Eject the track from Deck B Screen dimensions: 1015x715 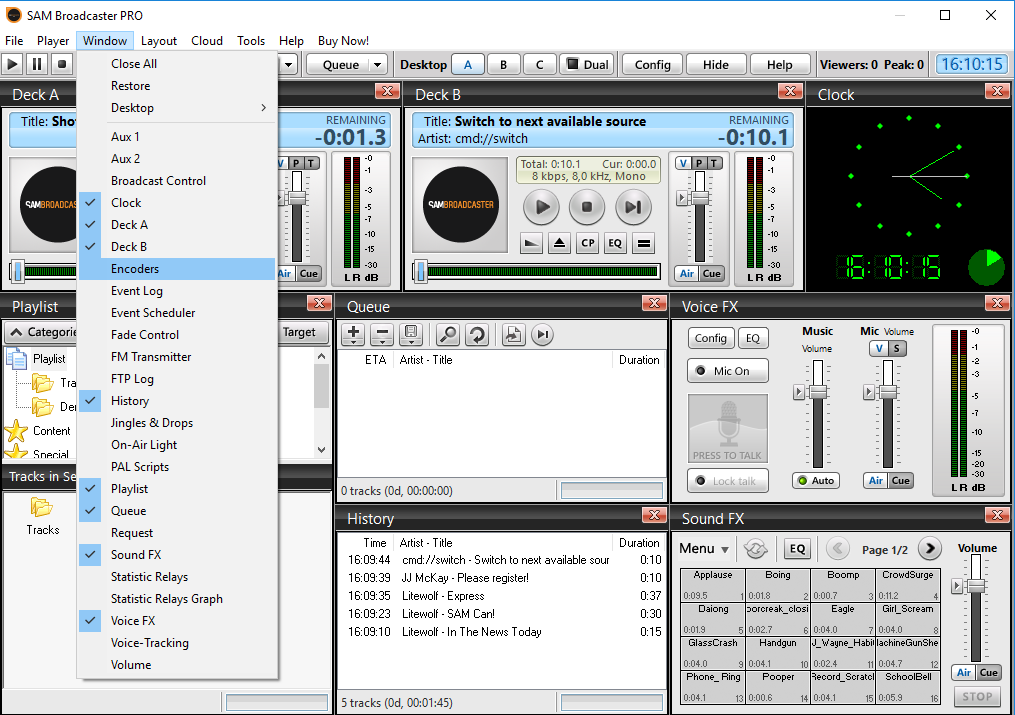559,243
